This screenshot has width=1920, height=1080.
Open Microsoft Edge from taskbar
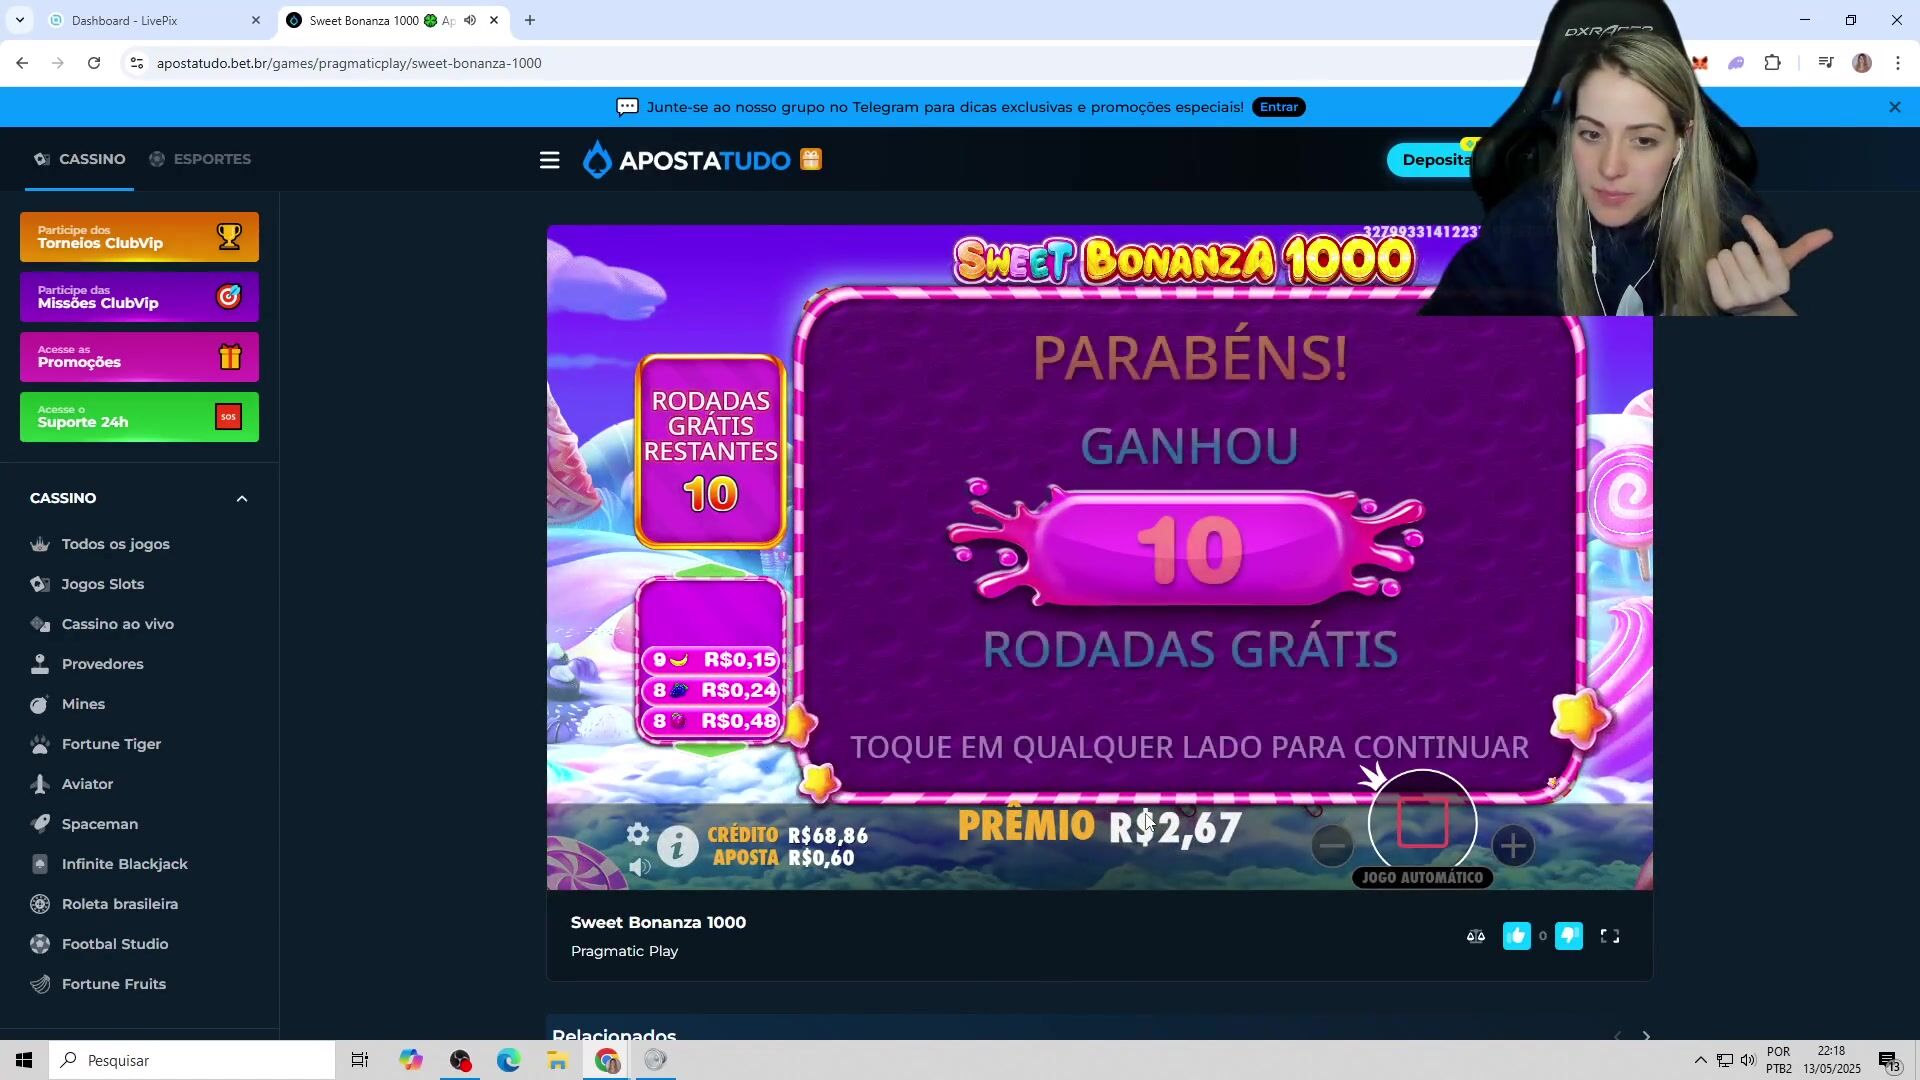[x=508, y=1060]
